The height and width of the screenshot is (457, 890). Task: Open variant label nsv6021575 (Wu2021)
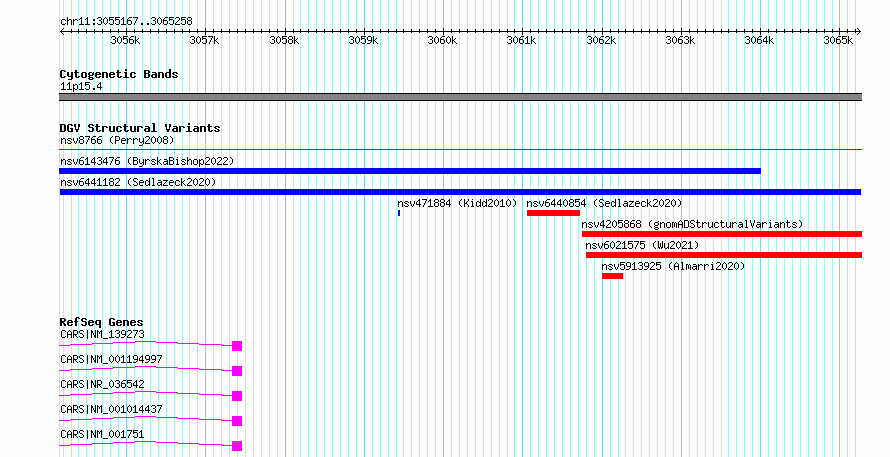point(642,245)
